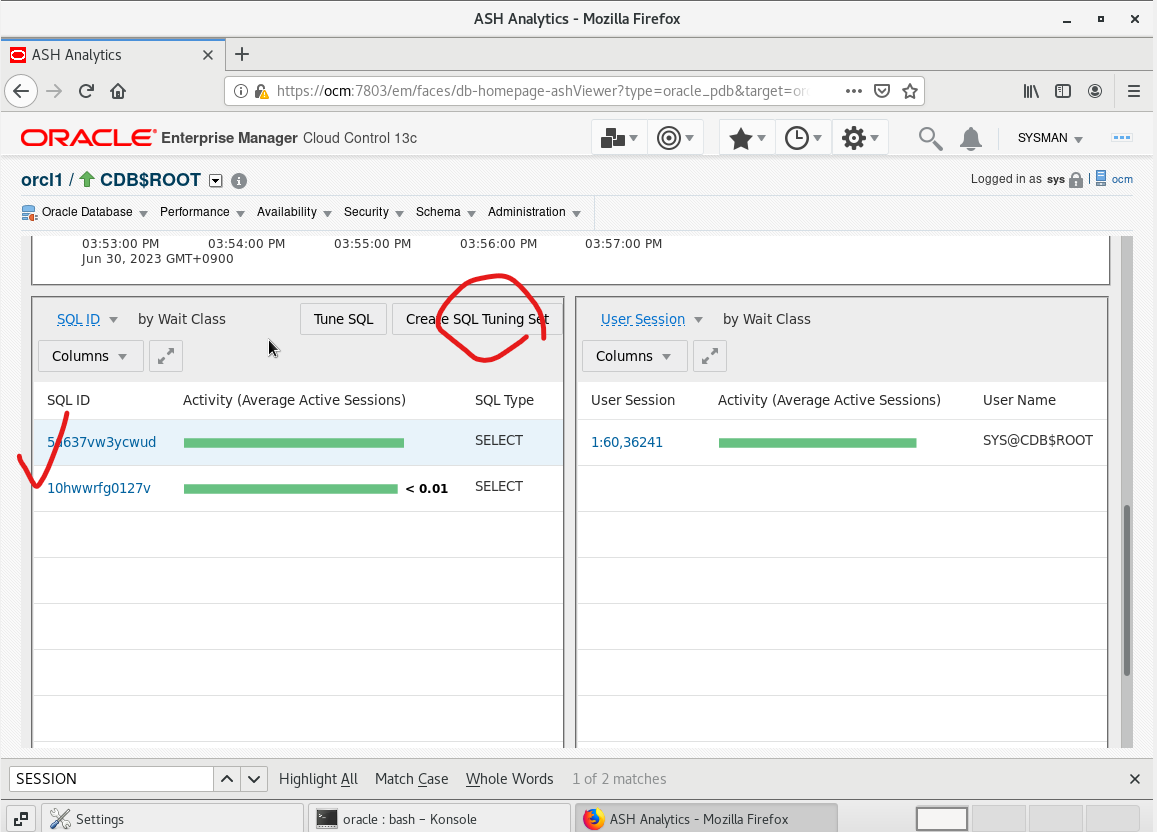Go to next find match arrow

click(x=254, y=779)
